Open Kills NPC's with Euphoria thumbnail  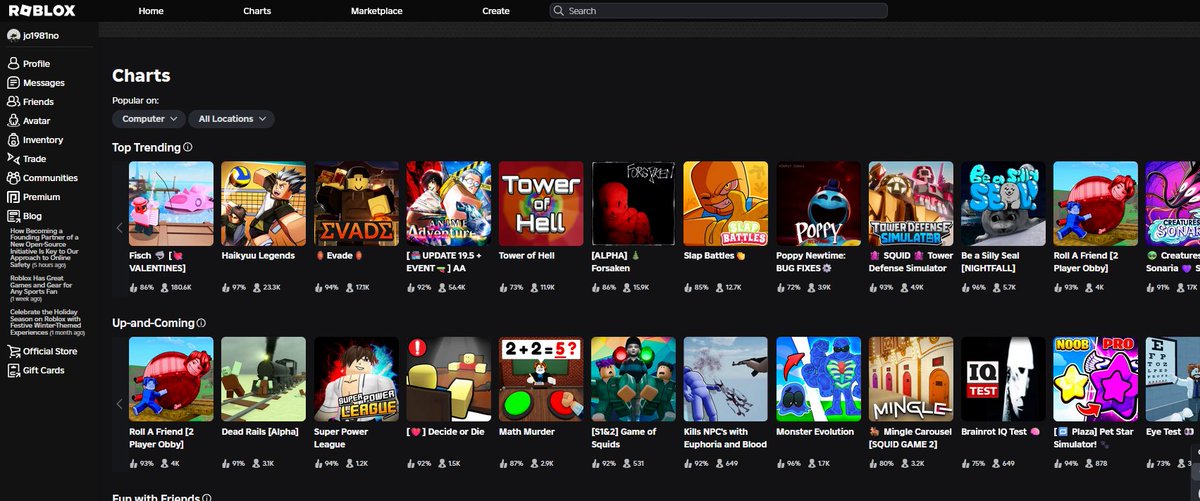pos(726,379)
